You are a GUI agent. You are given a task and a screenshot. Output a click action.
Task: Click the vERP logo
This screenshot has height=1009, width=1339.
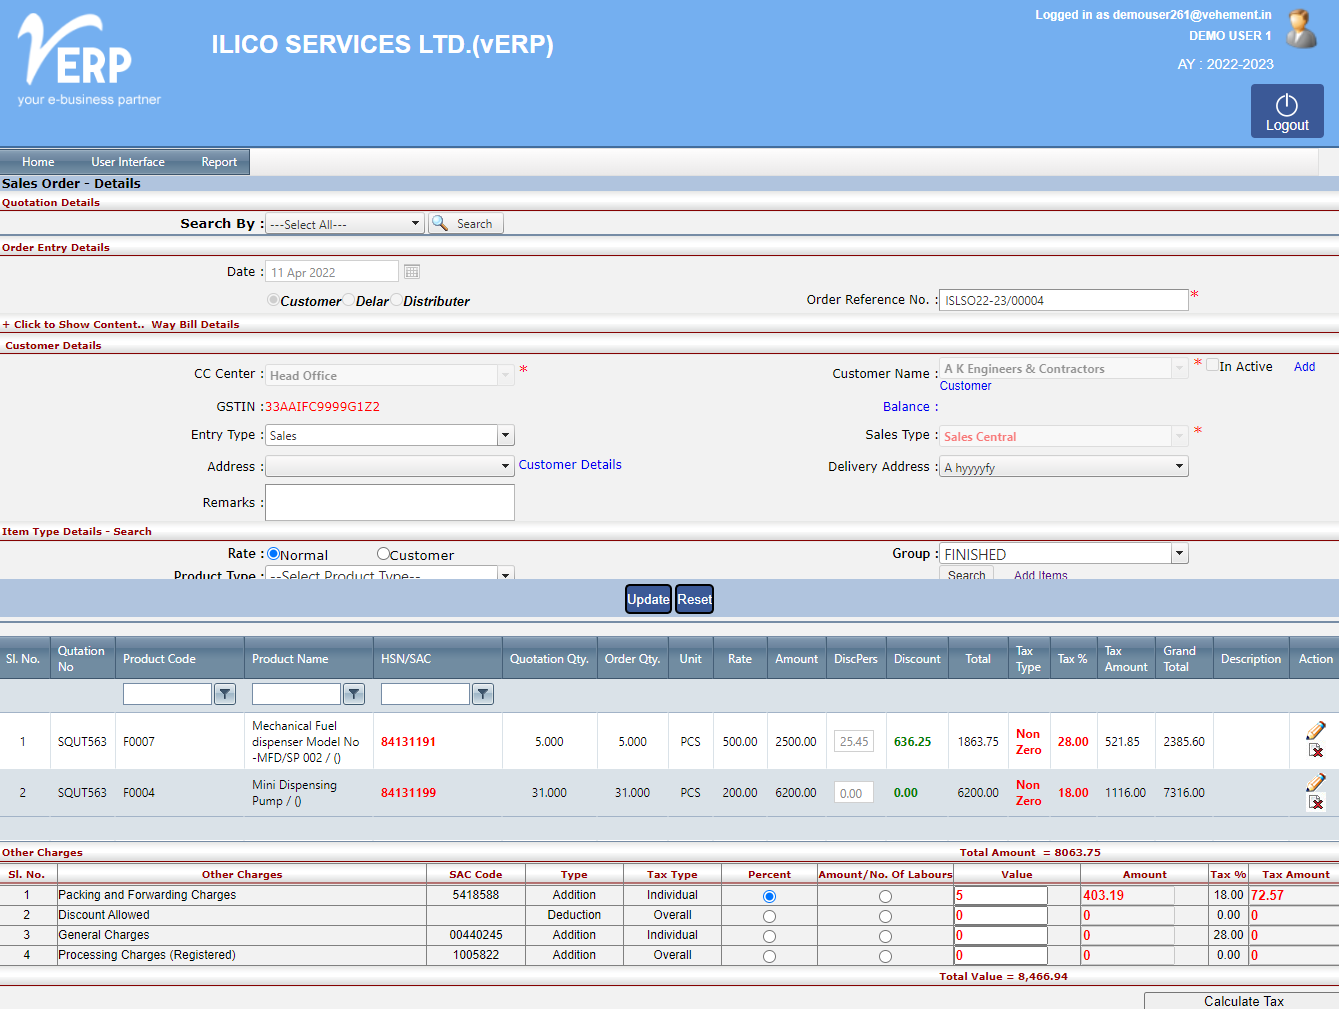89,60
